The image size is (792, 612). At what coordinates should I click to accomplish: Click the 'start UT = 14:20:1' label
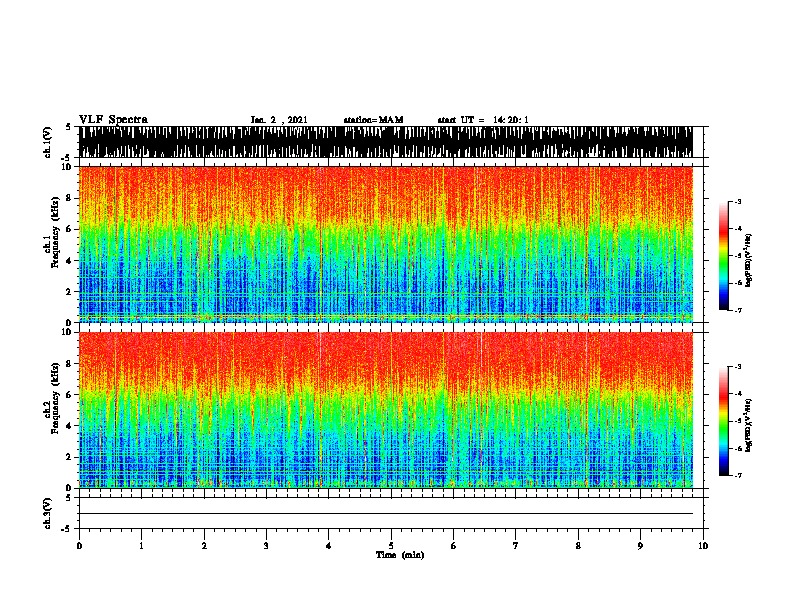point(483,120)
